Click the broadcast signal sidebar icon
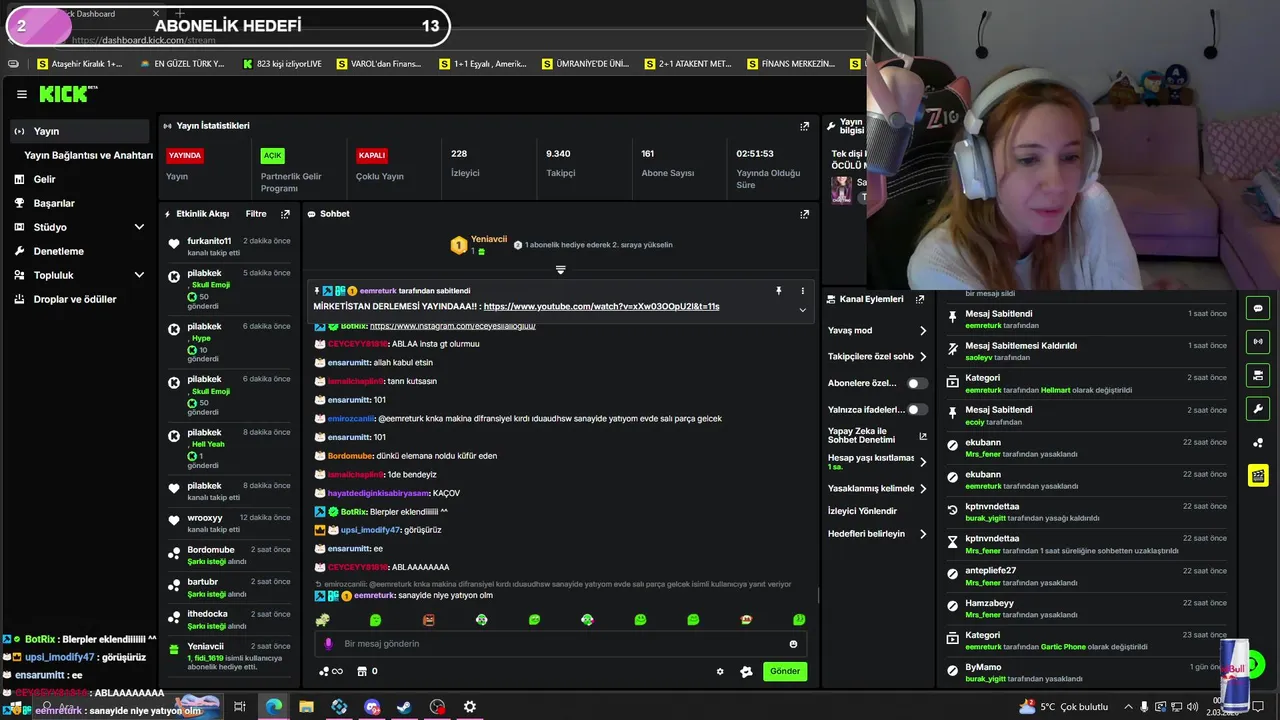This screenshot has width=1280, height=720. pyautogui.click(x=1258, y=341)
